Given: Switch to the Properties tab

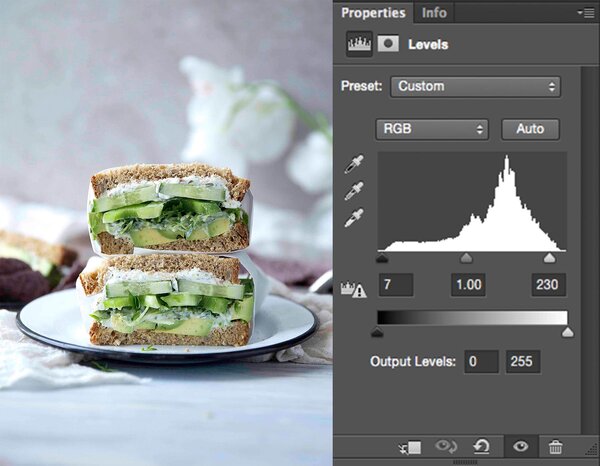Looking at the screenshot, I should point(373,13).
